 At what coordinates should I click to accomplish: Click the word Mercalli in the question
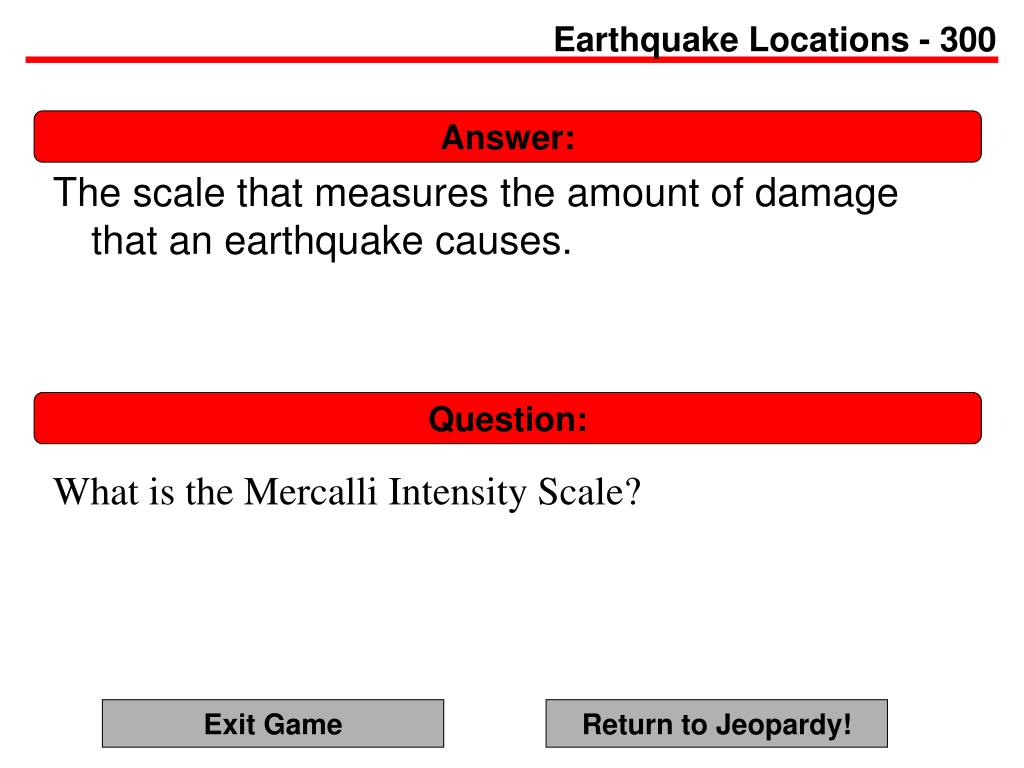(310, 491)
